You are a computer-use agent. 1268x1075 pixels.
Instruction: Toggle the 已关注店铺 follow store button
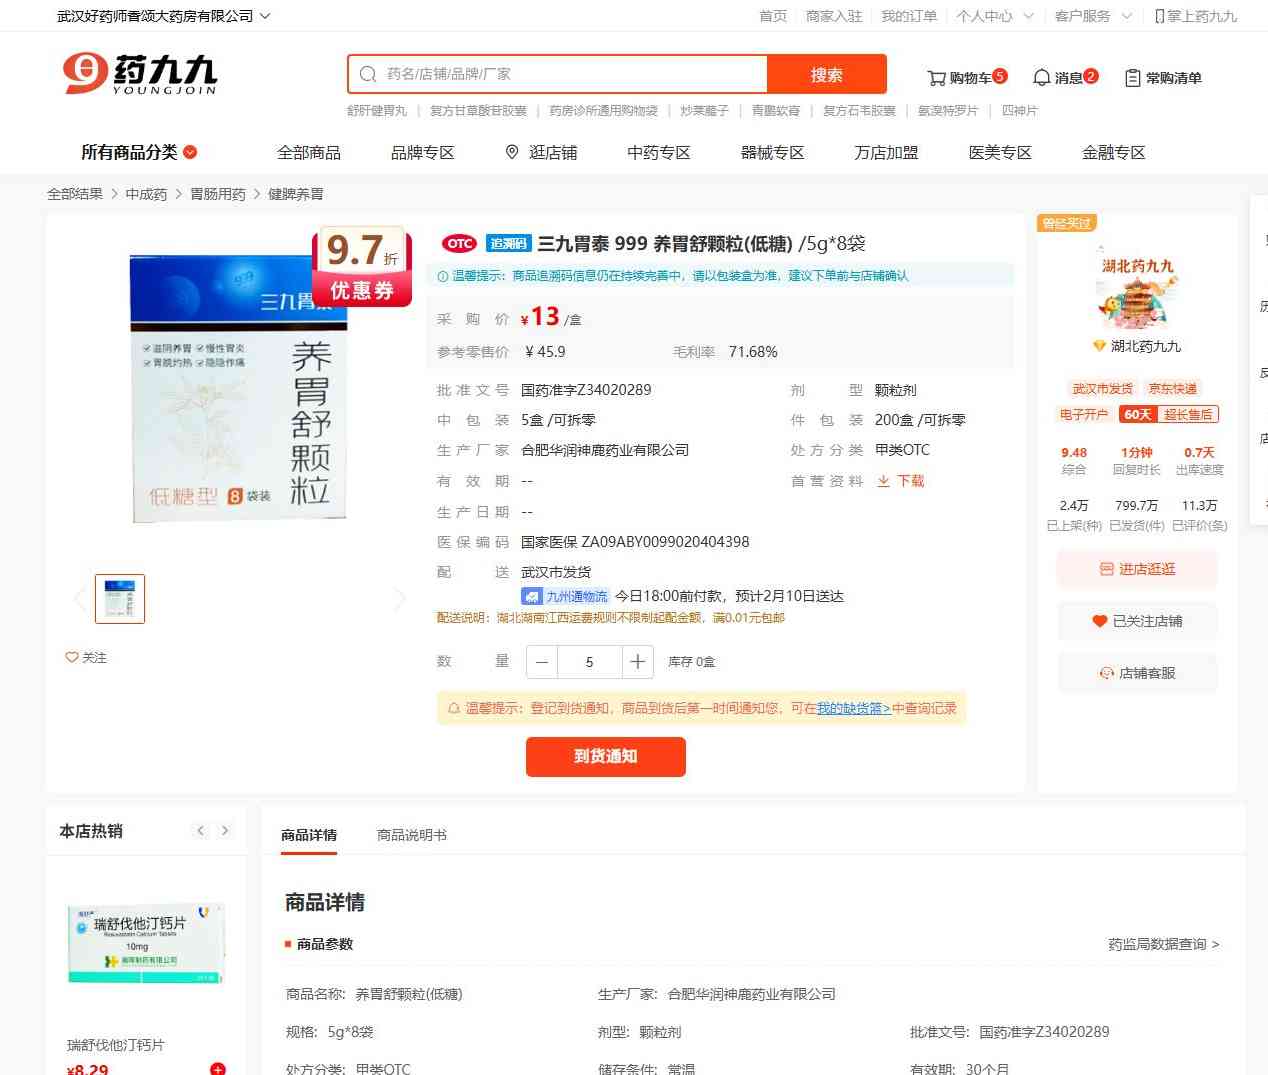[x=1137, y=621]
